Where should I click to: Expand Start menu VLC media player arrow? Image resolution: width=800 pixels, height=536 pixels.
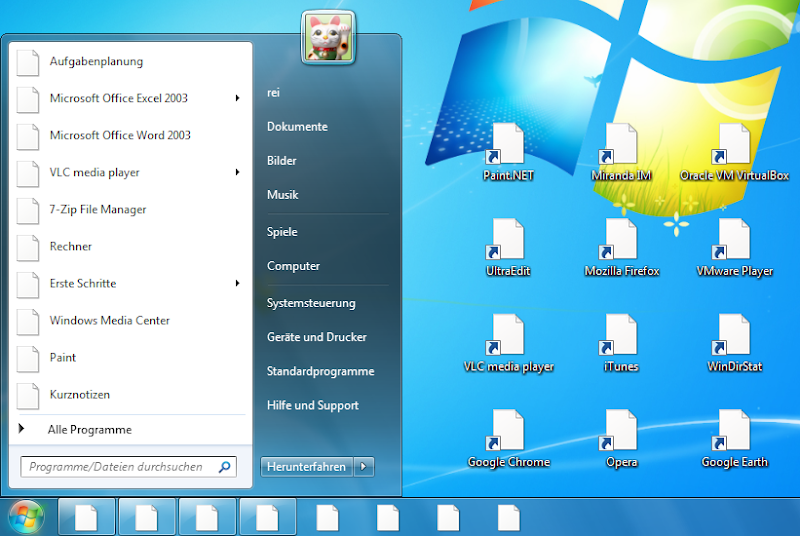237,172
